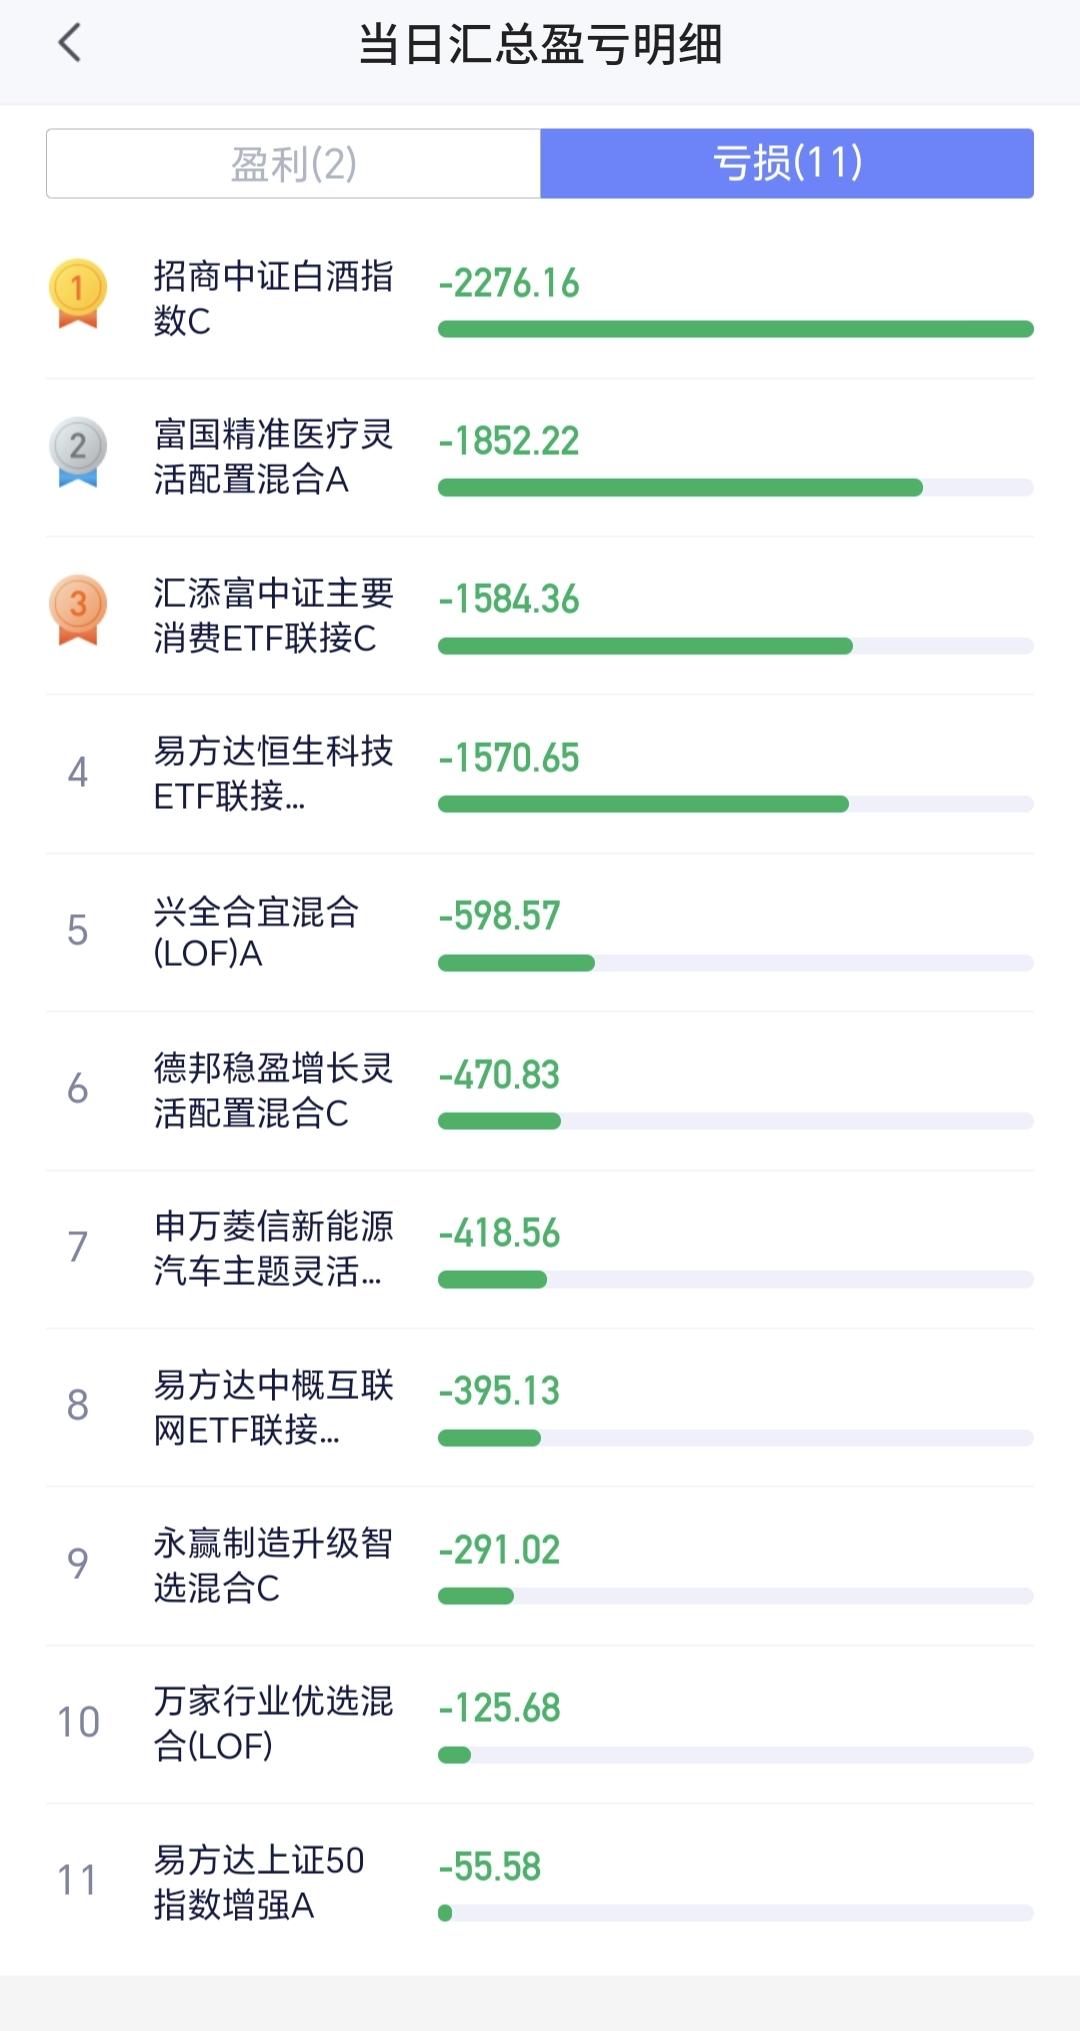The width and height of the screenshot is (1080, 2031).
Task: Tap the 当日汇总盈亏明细 page title
Action: (x=540, y=44)
